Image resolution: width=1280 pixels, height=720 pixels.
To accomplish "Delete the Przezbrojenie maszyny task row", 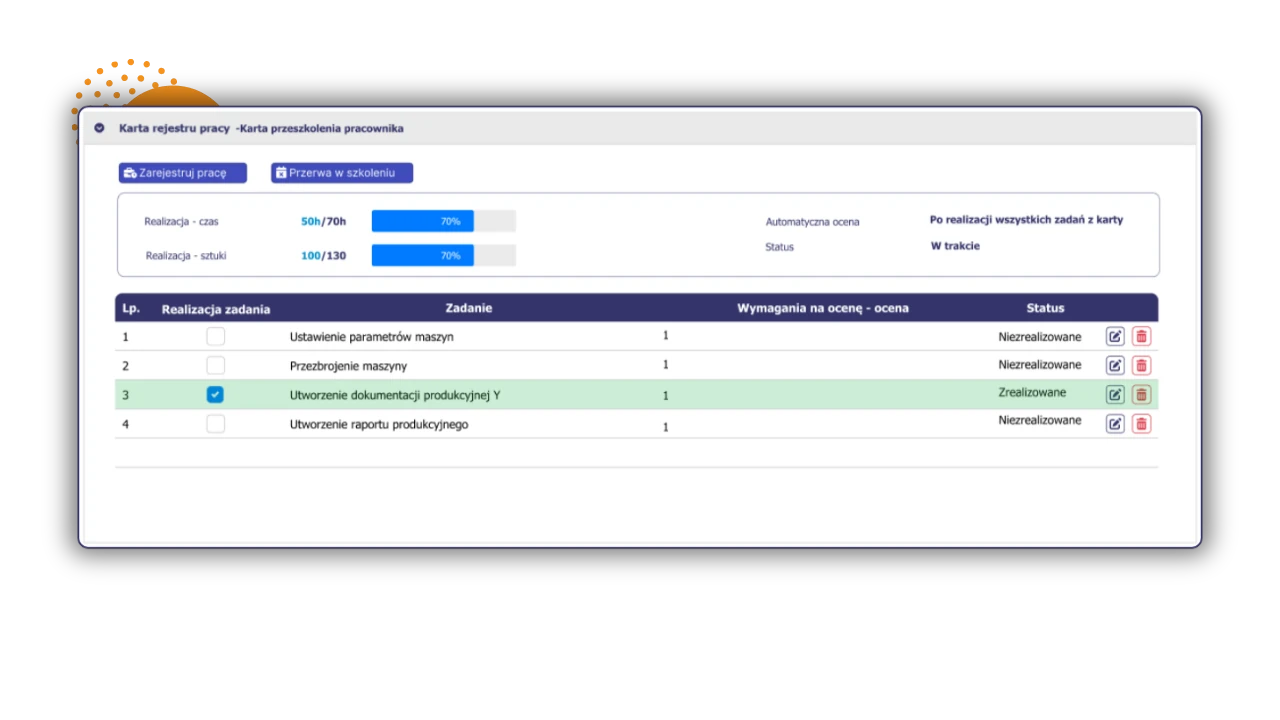I will (x=1141, y=365).
